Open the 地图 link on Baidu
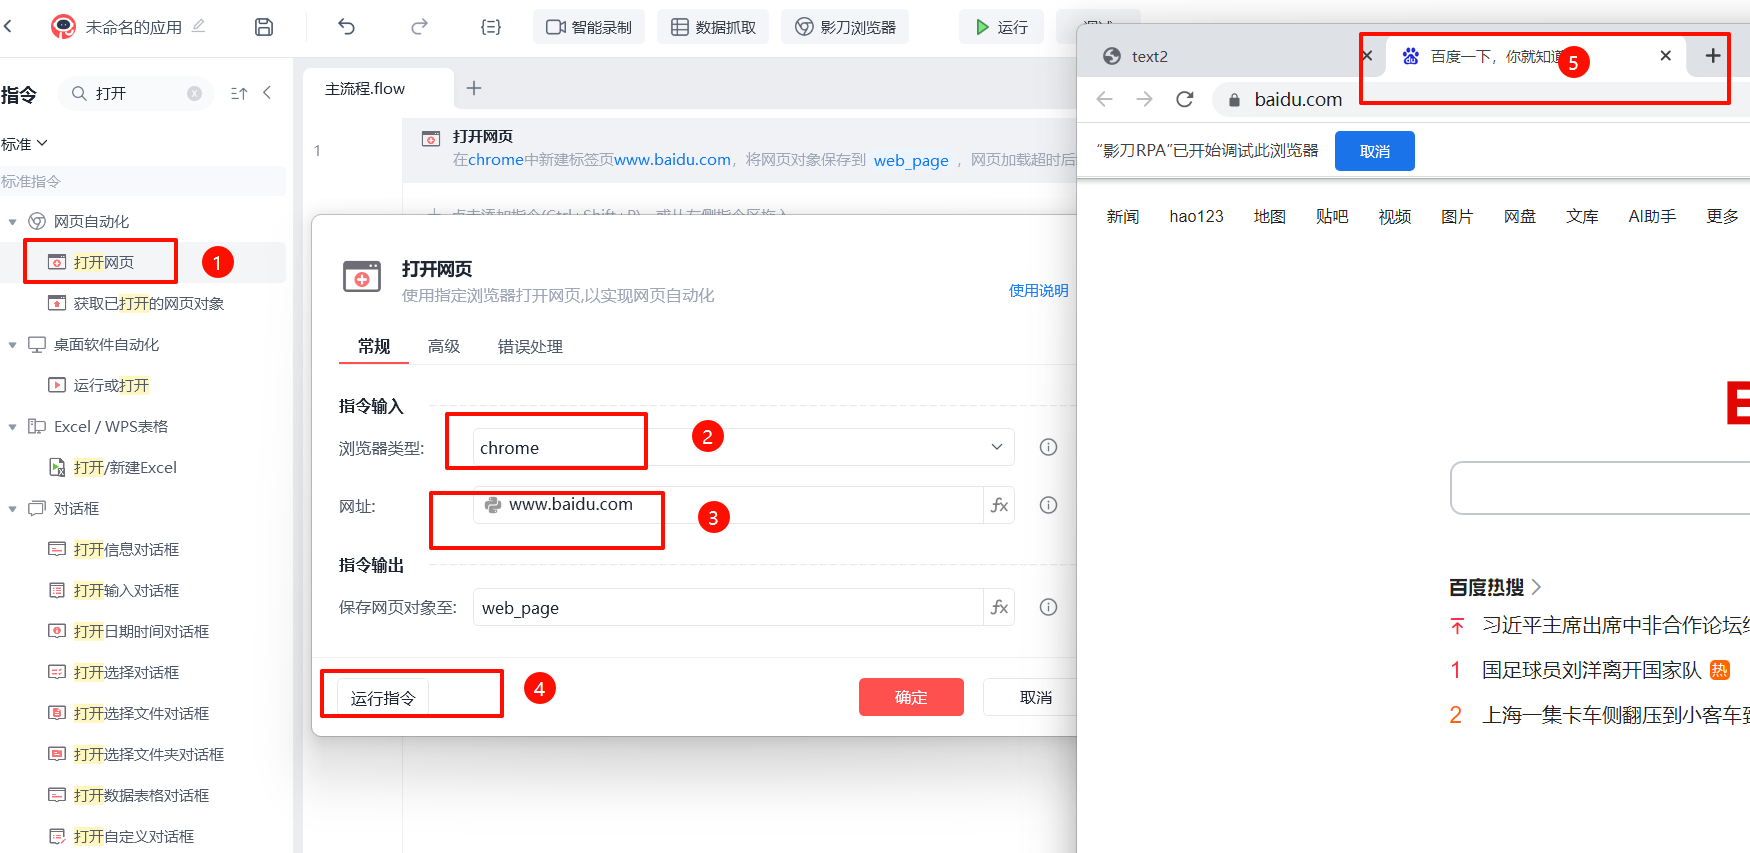The image size is (1750, 853). coord(1270,216)
